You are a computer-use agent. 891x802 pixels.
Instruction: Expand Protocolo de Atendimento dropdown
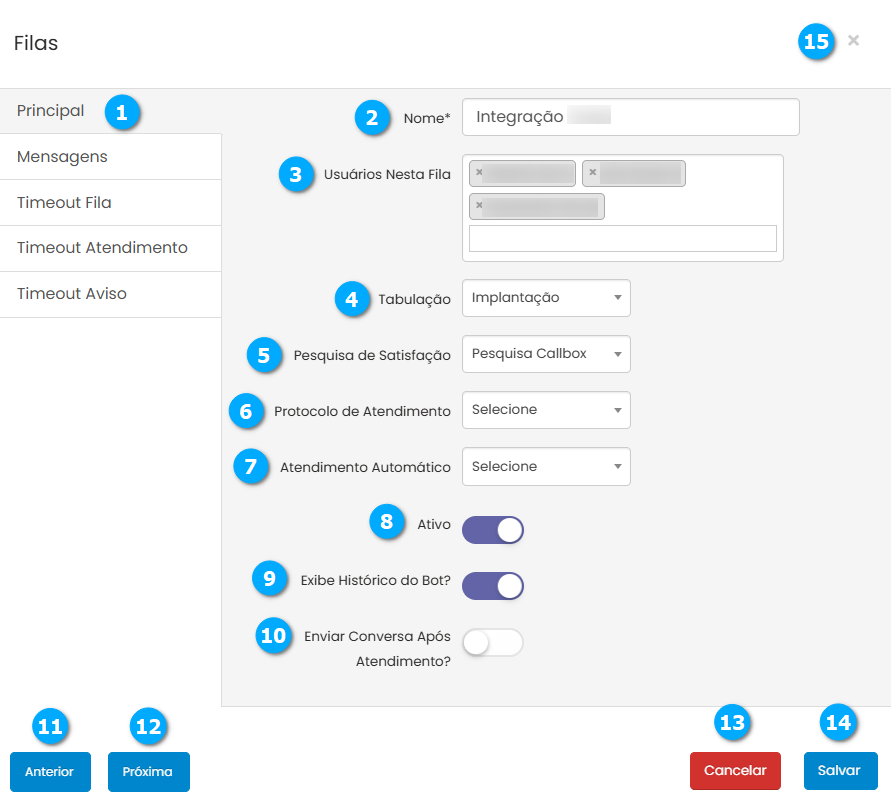546,410
